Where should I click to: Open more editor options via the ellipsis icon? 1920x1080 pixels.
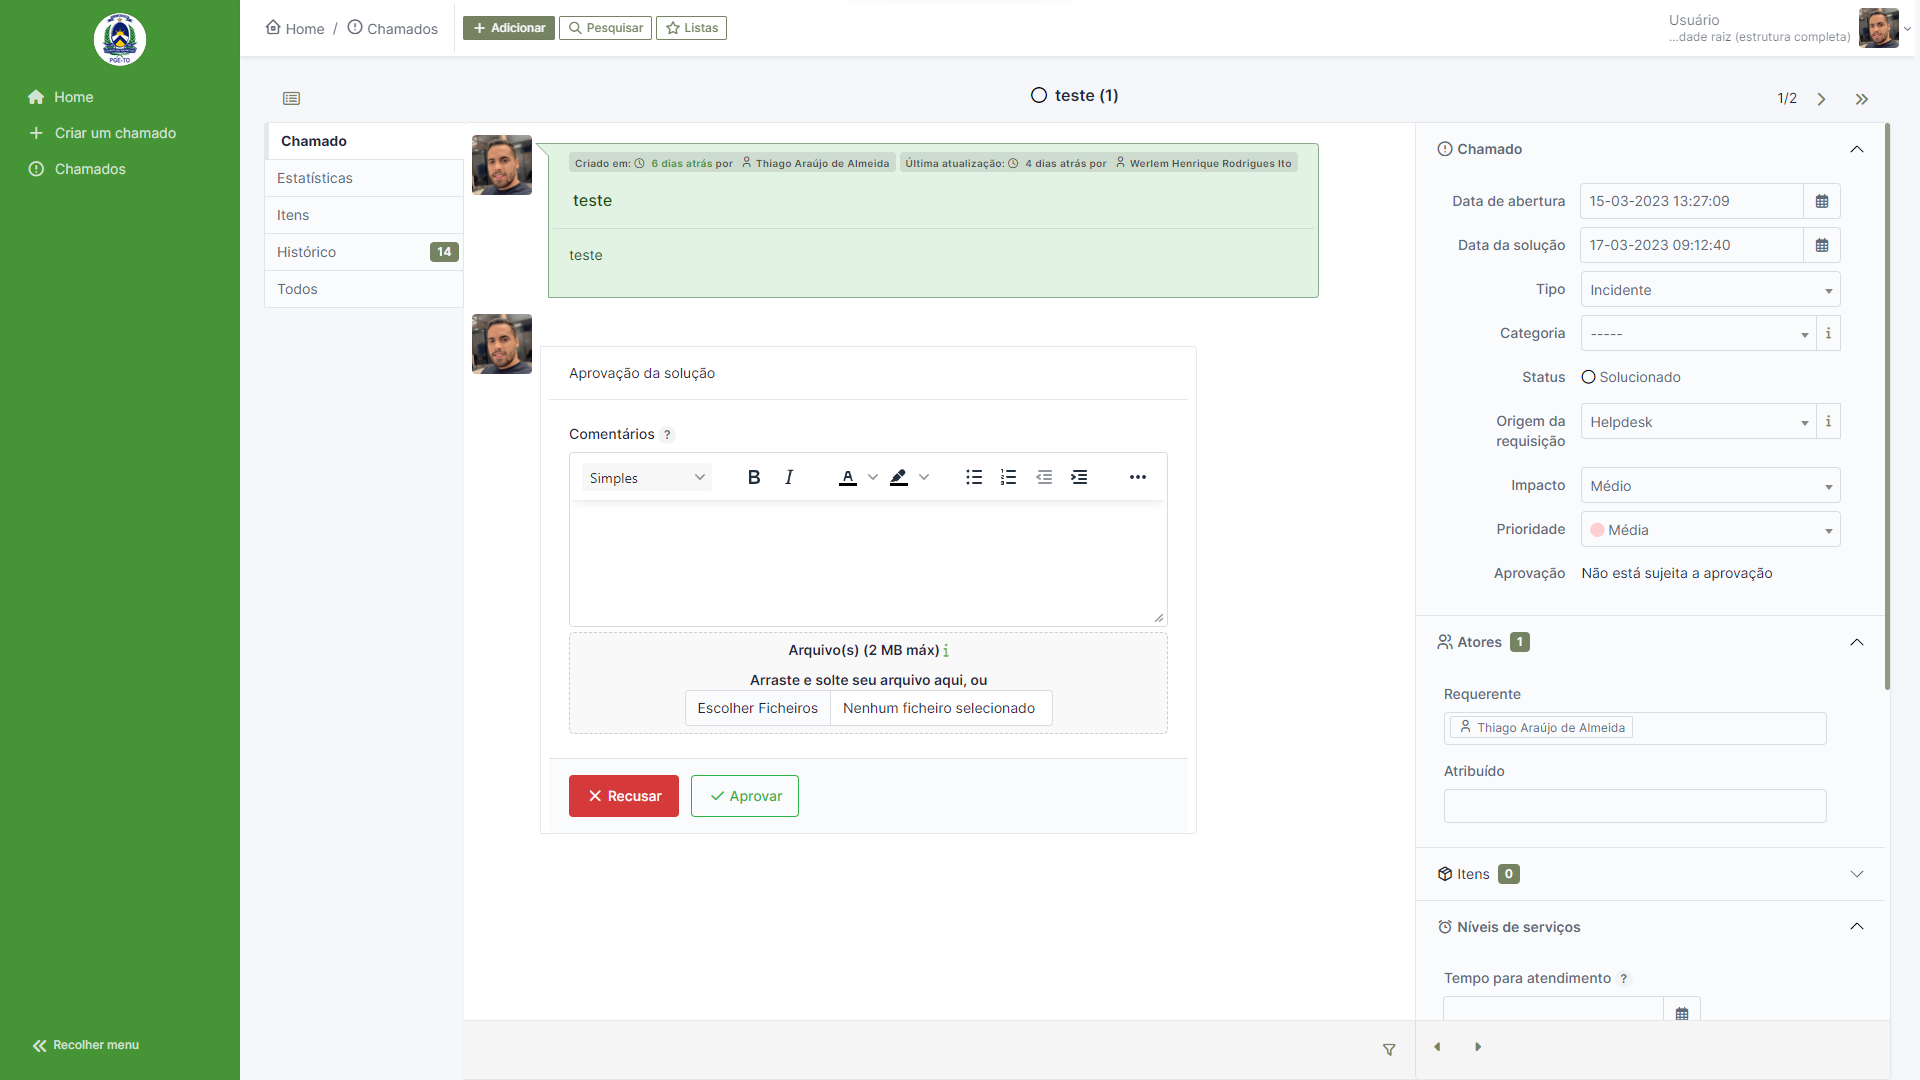coord(1138,477)
